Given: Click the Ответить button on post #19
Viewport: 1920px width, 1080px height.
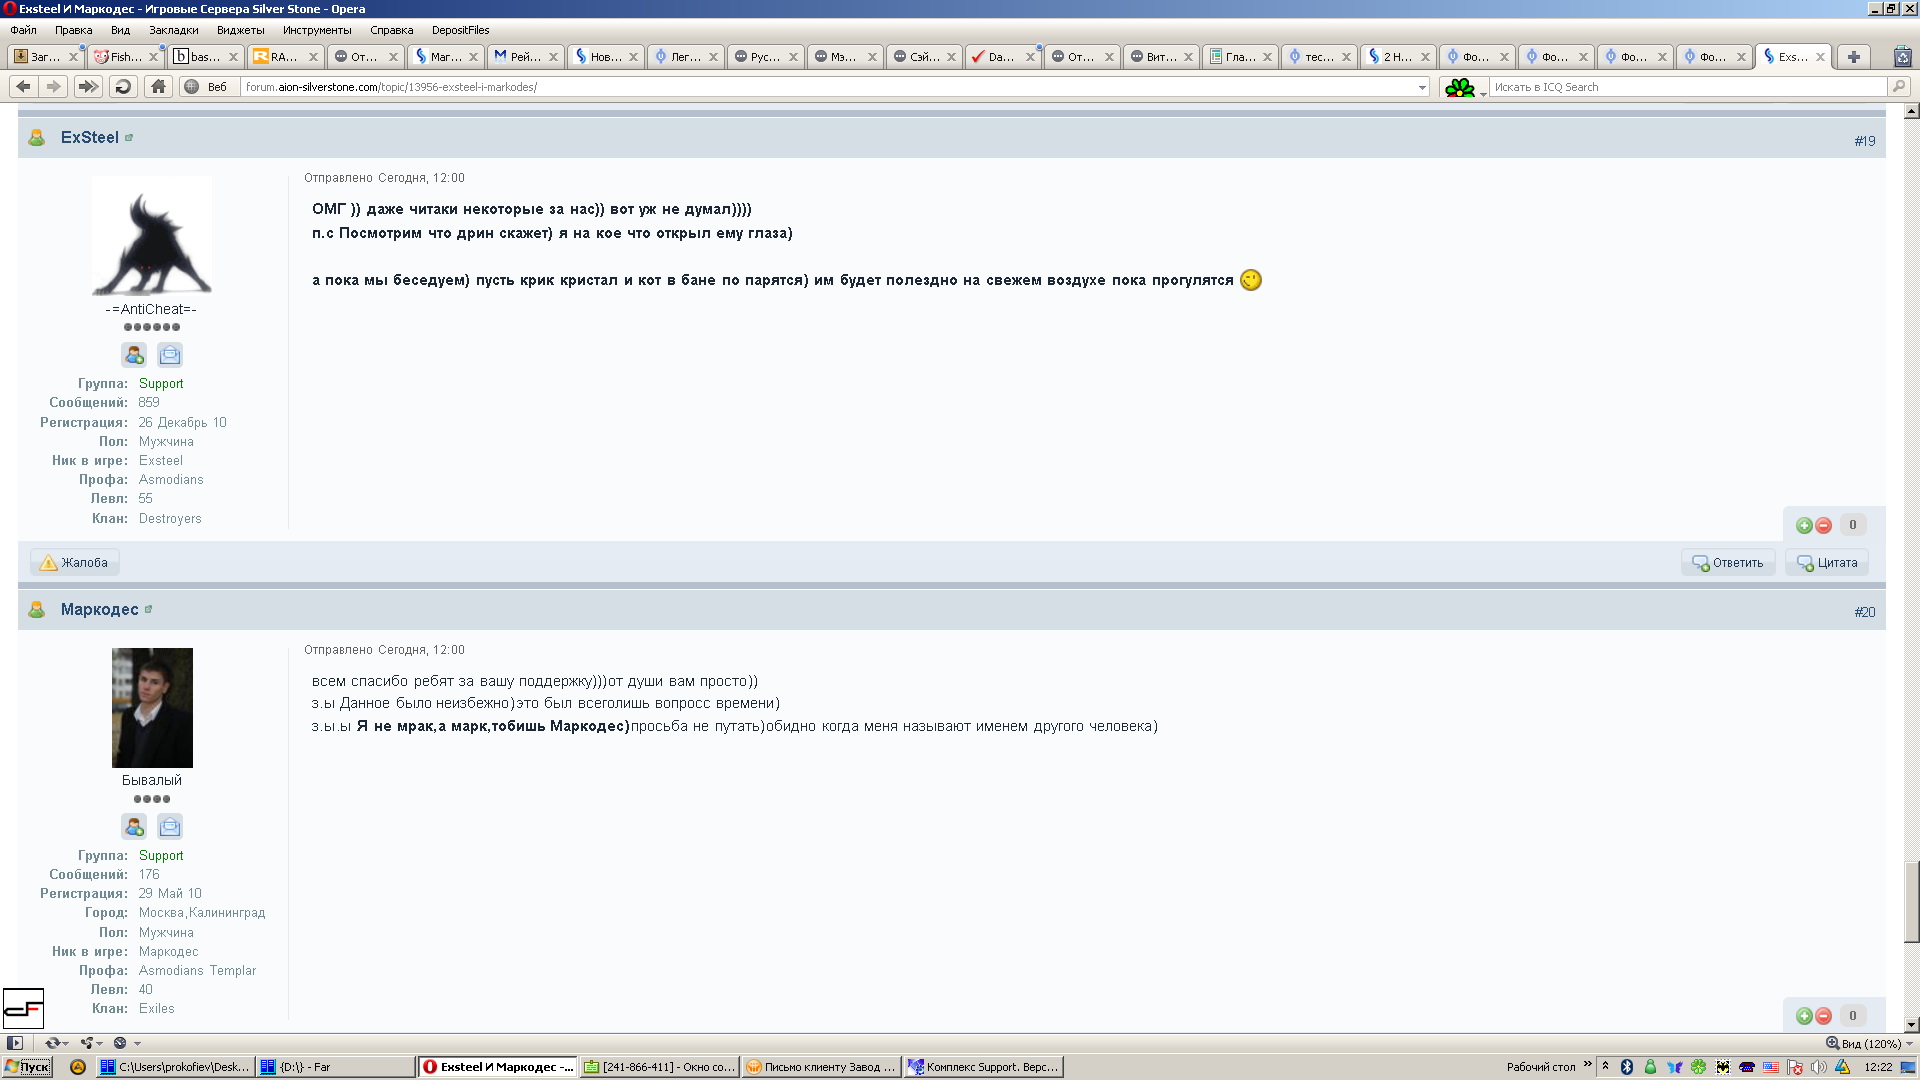Looking at the screenshot, I should pyautogui.click(x=1728, y=563).
